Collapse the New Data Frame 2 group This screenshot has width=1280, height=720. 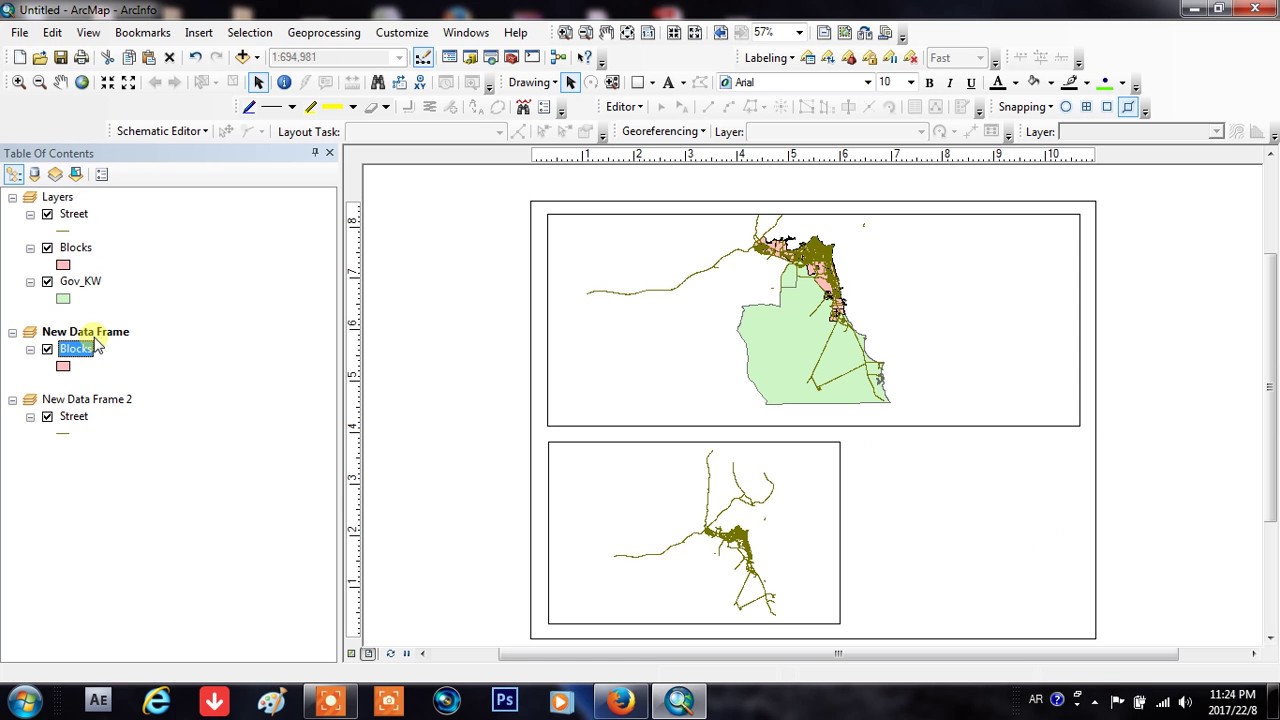pos(13,400)
